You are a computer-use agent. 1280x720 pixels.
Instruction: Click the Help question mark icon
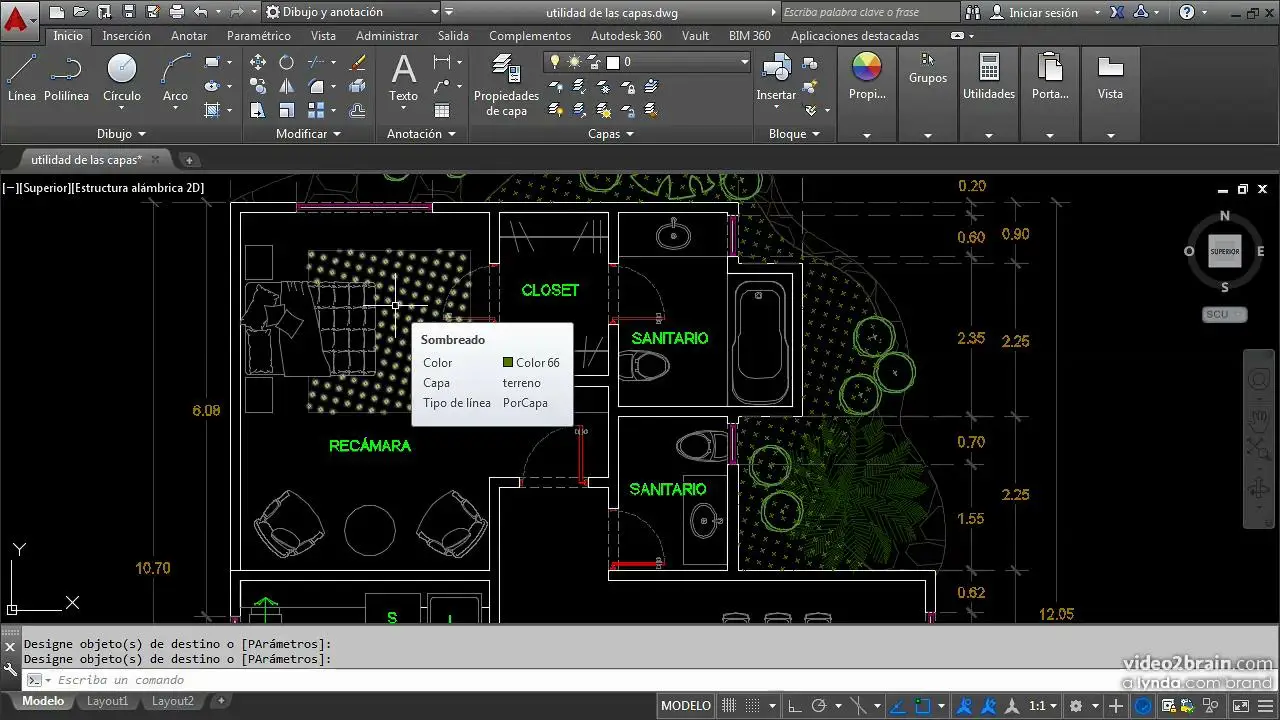point(1187,12)
